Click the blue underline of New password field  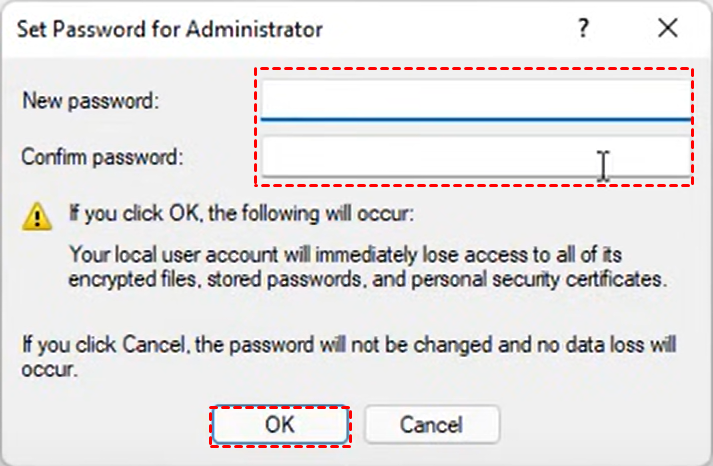pyautogui.click(x=476, y=120)
